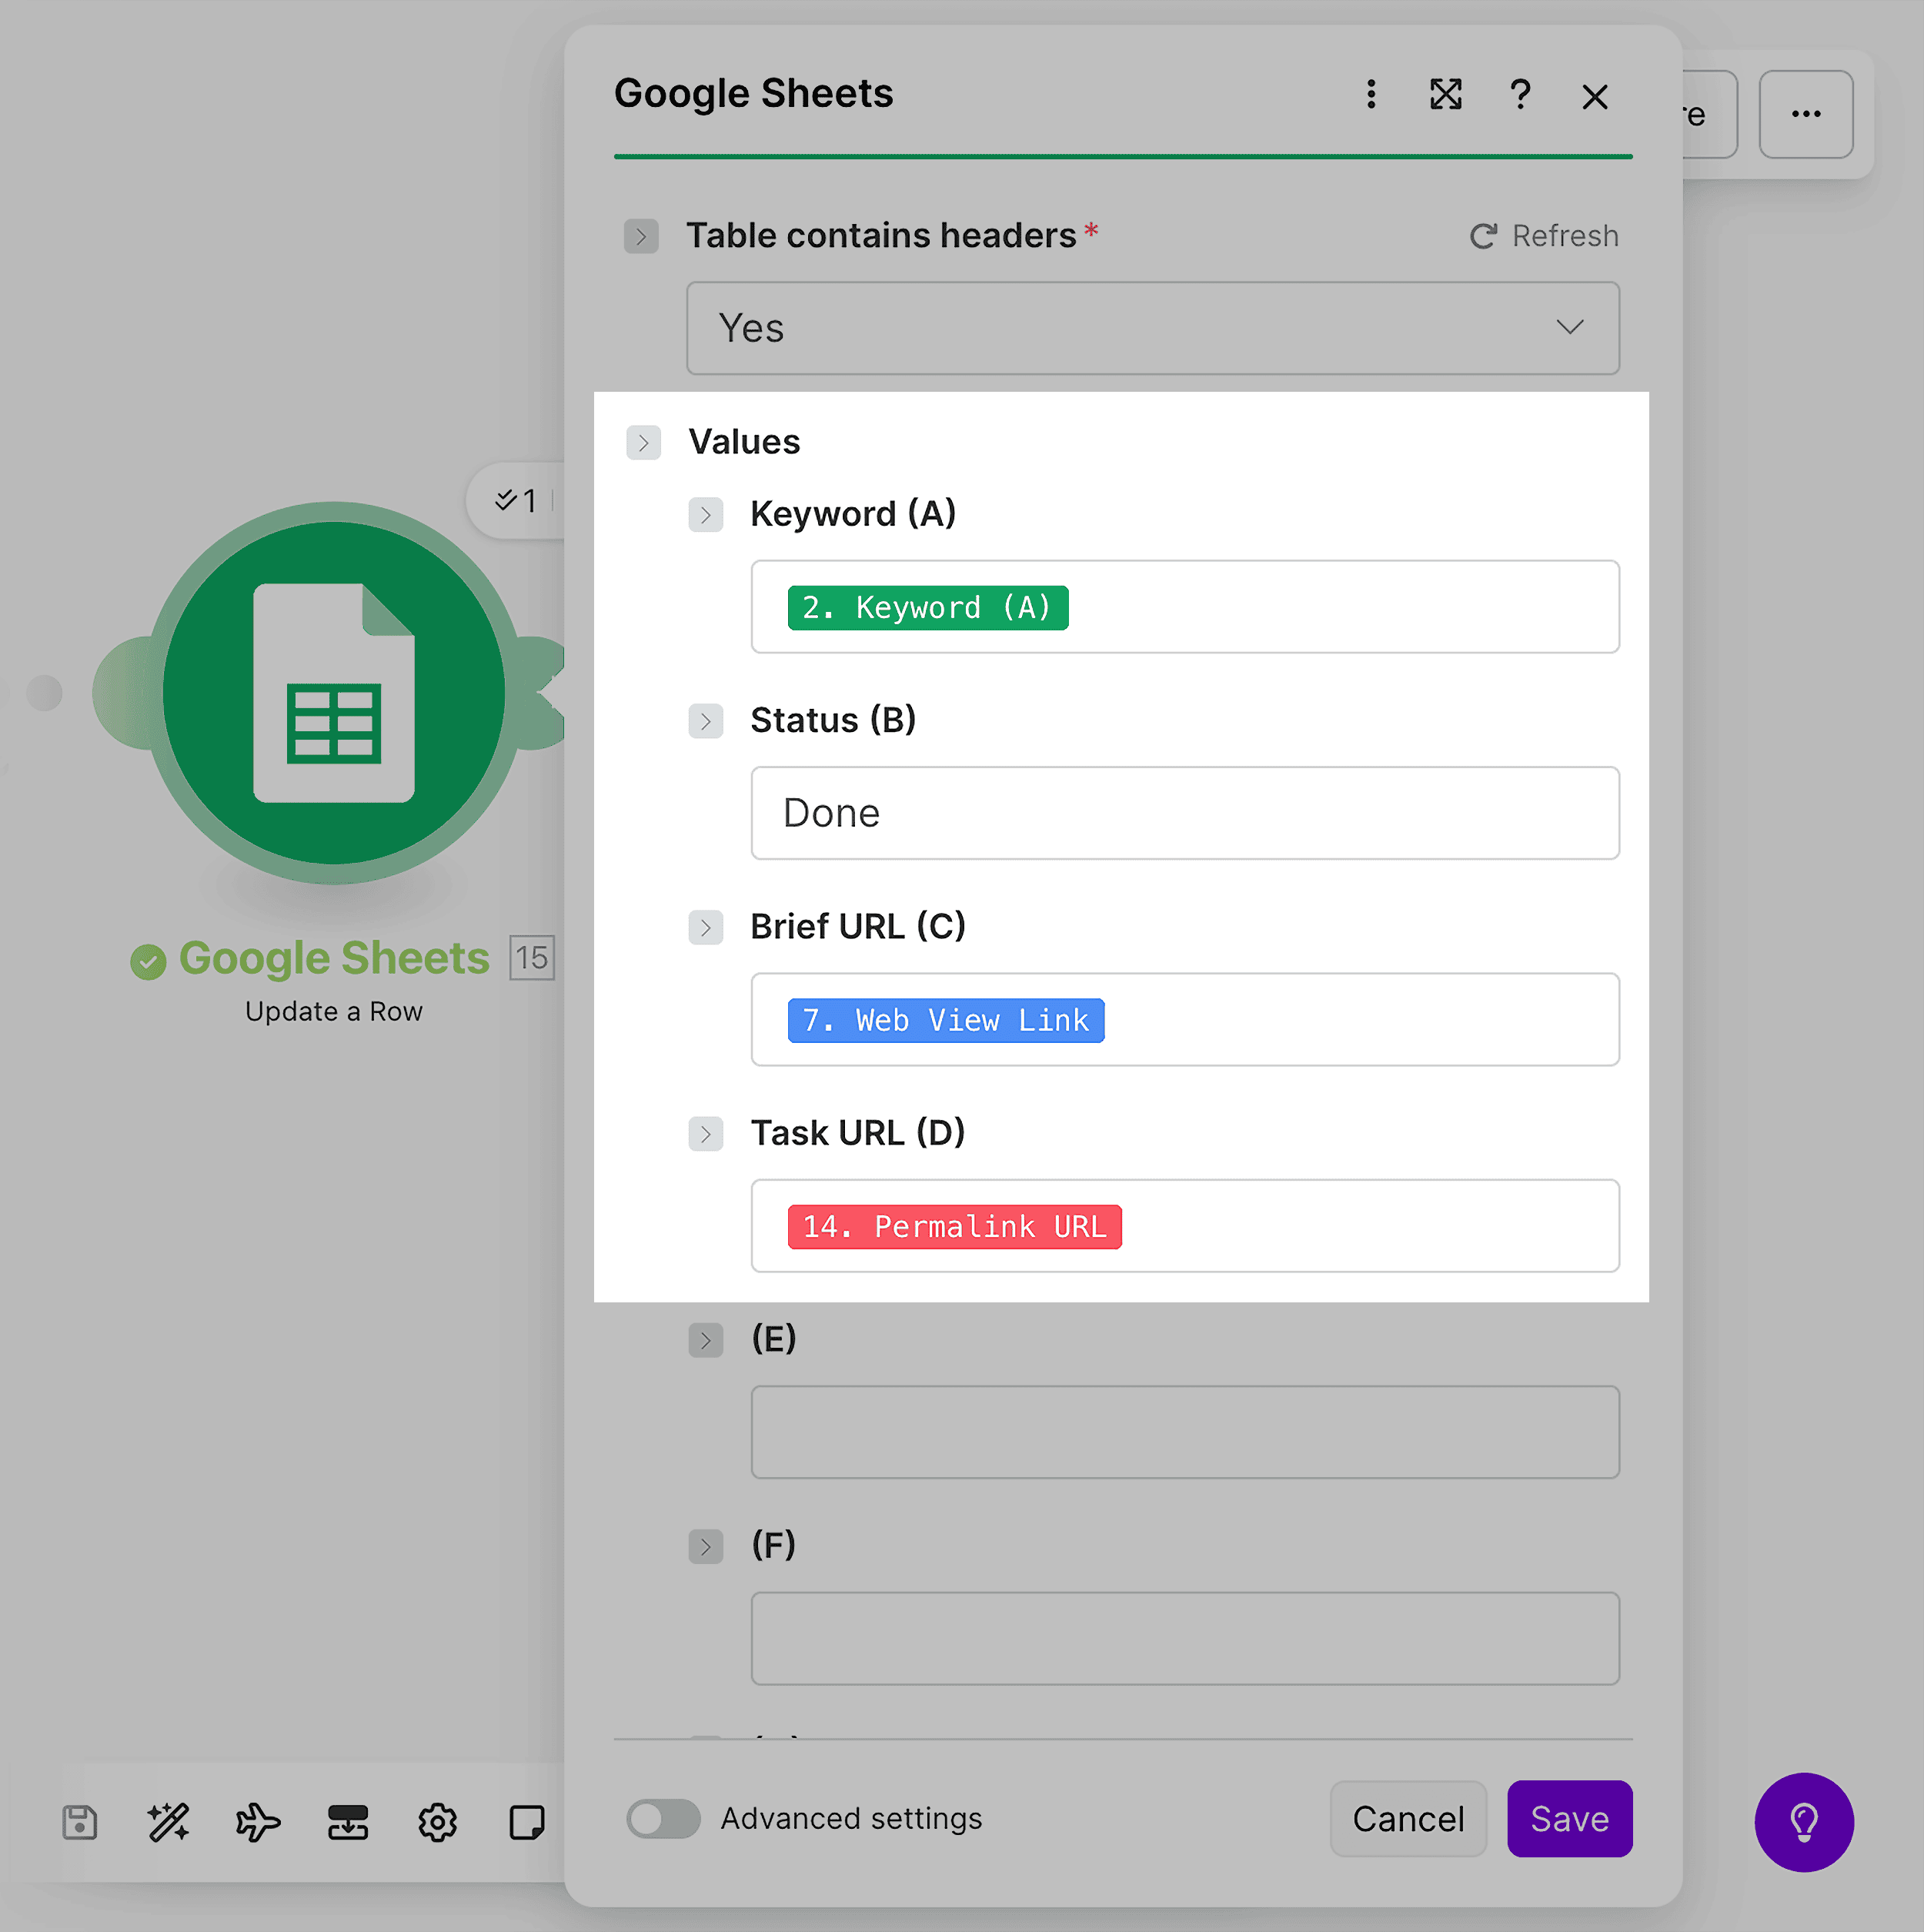The height and width of the screenshot is (1932, 1924).
Task: Select the magic wand auto-align tool
Action: pyautogui.click(x=168, y=1822)
